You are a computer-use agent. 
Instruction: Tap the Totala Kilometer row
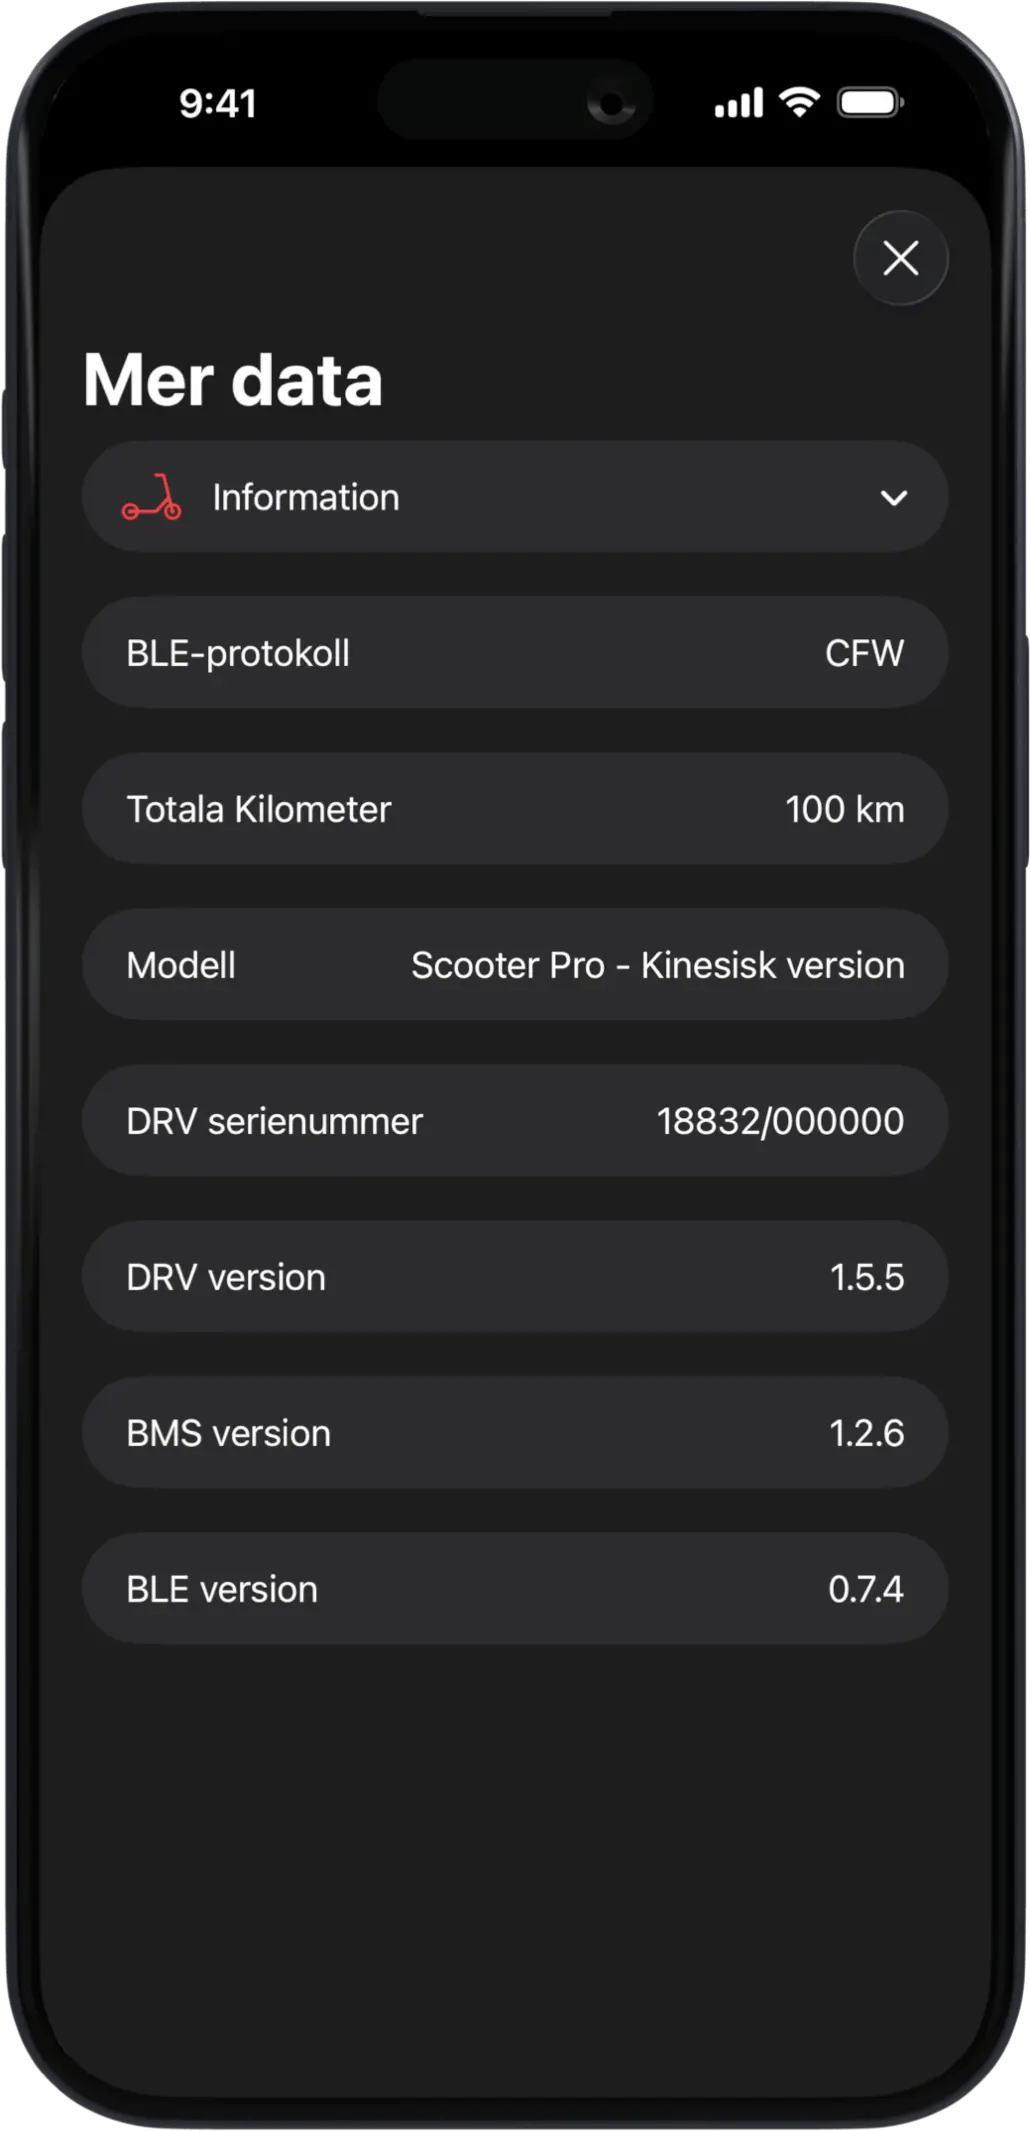tap(514, 809)
